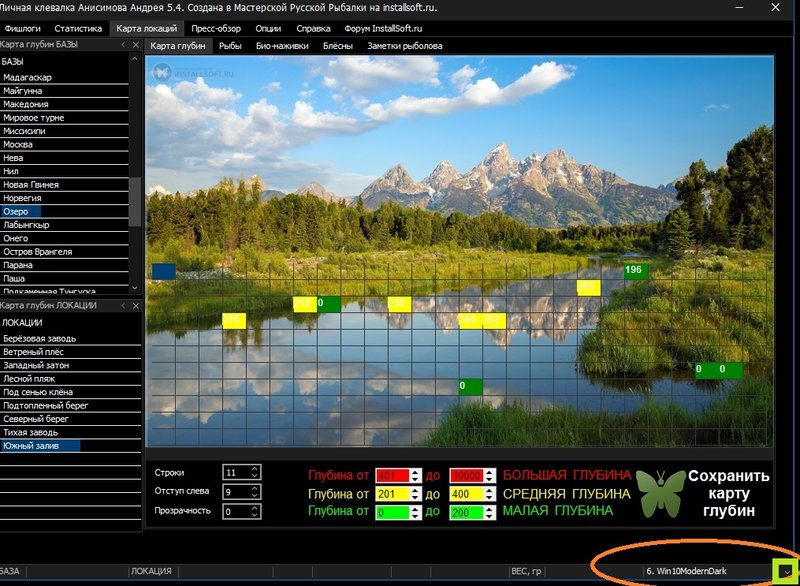800x586 pixels.
Task: Switch to the Блёсны tab
Action: [338, 46]
